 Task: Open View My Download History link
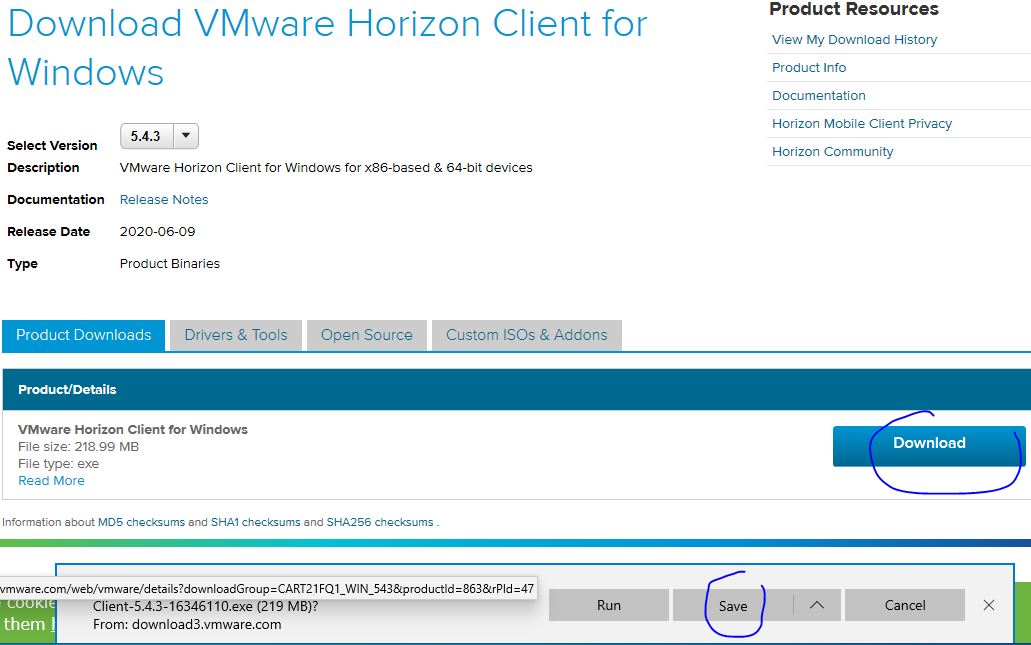pos(854,39)
